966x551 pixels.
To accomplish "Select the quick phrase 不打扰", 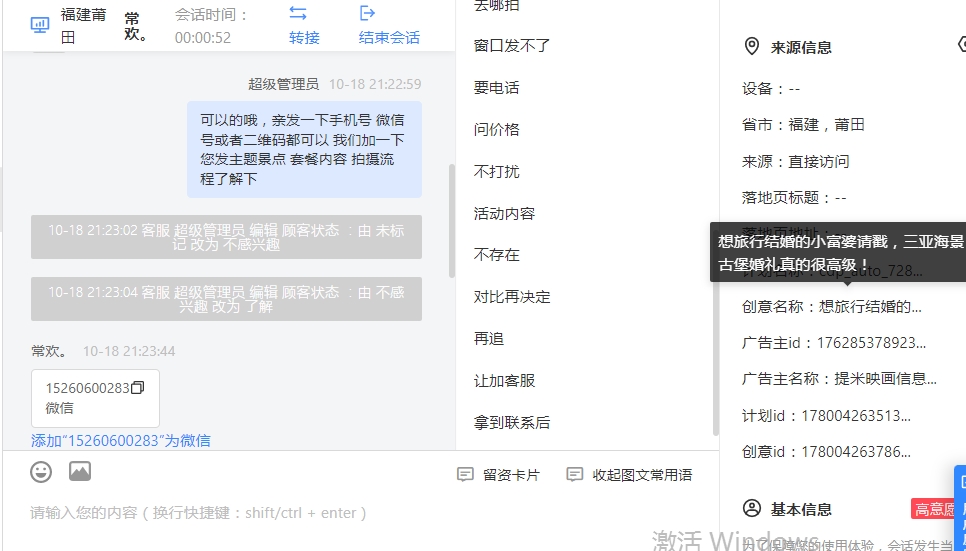I will pos(497,171).
